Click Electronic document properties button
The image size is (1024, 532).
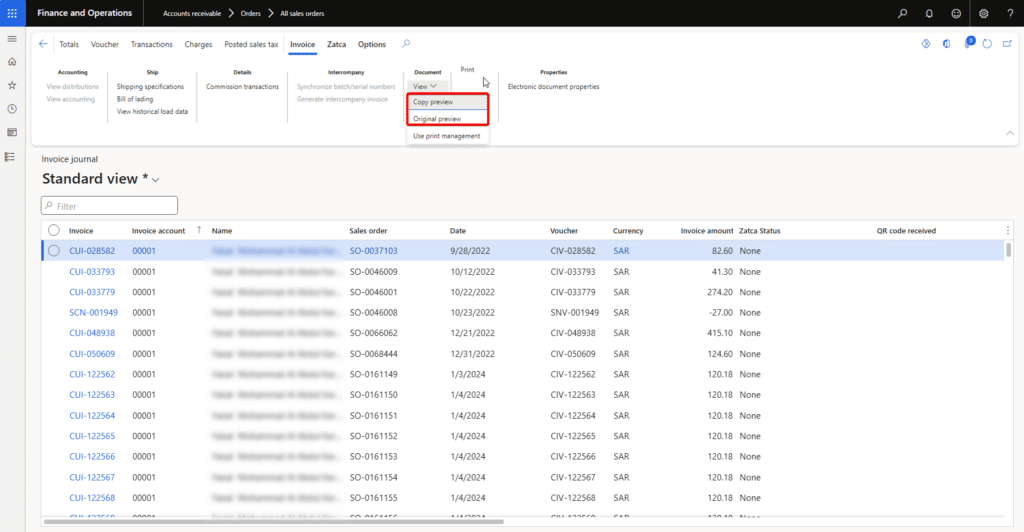pyautogui.click(x=553, y=86)
